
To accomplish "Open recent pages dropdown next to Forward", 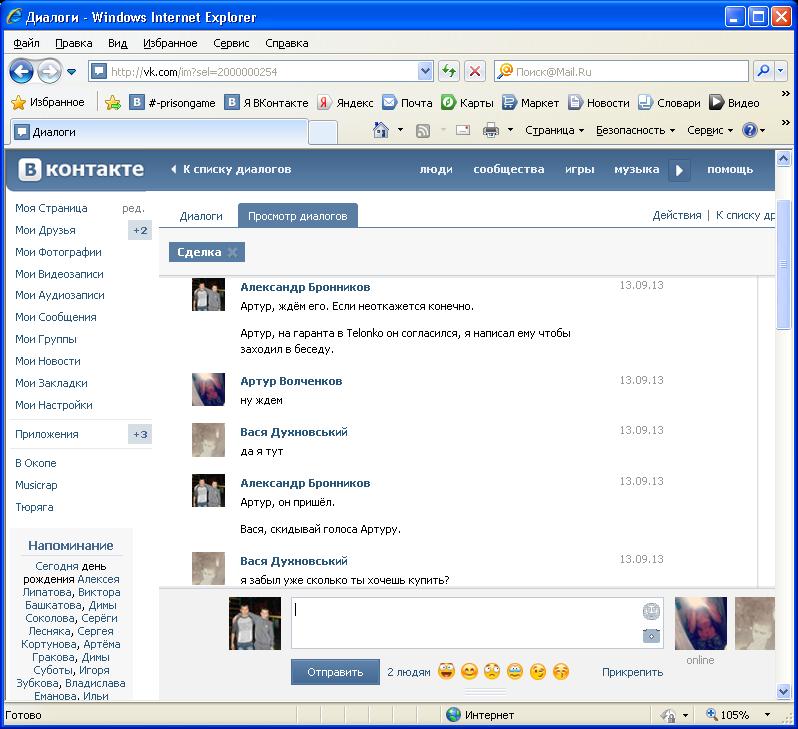I will coord(72,72).
